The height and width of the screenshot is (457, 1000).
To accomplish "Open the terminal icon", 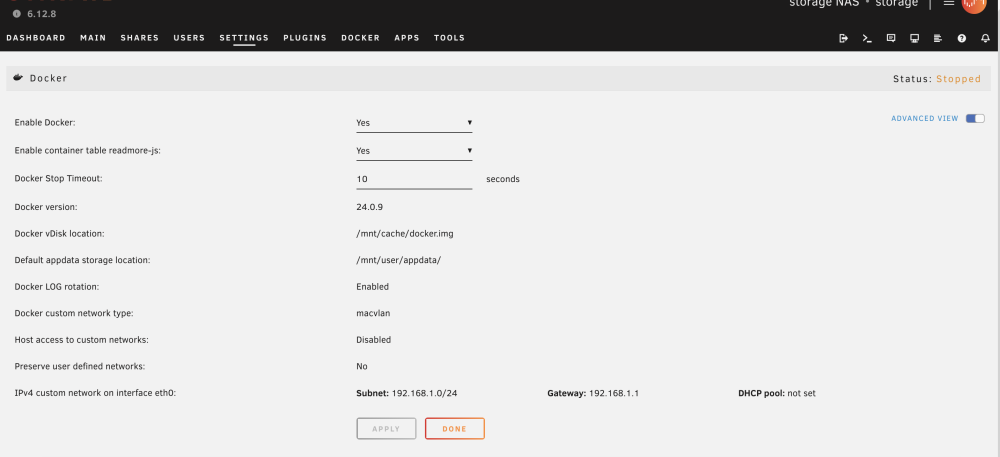I will pyautogui.click(x=867, y=38).
